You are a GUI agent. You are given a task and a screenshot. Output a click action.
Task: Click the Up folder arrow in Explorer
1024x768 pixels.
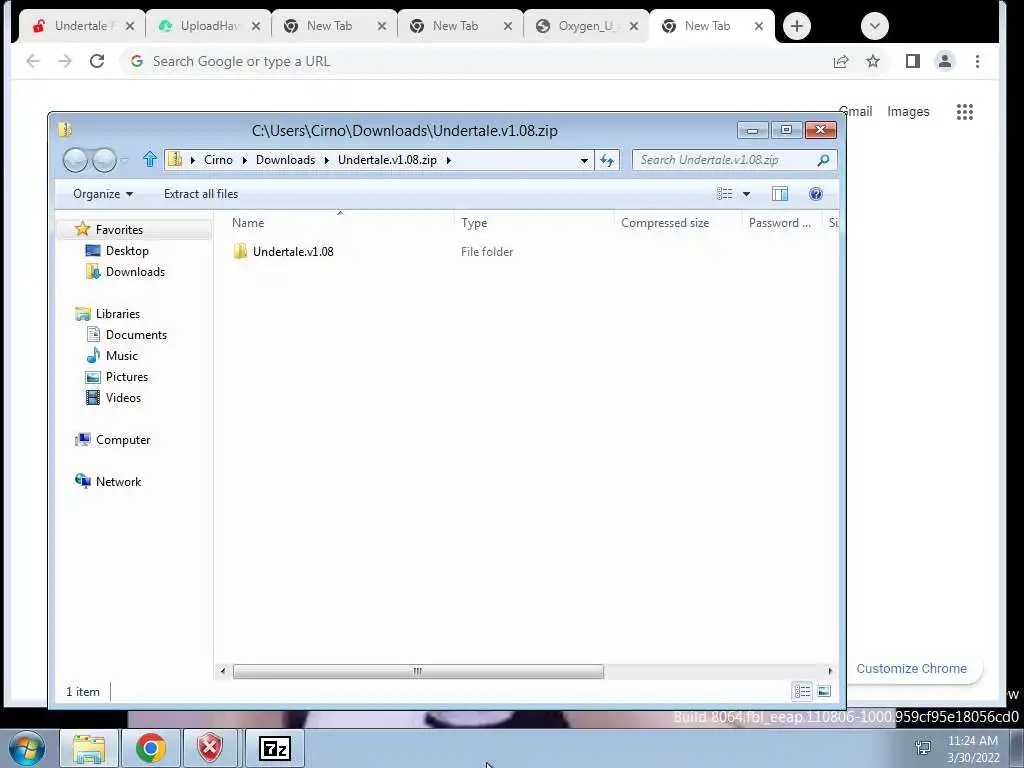click(x=150, y=159)
